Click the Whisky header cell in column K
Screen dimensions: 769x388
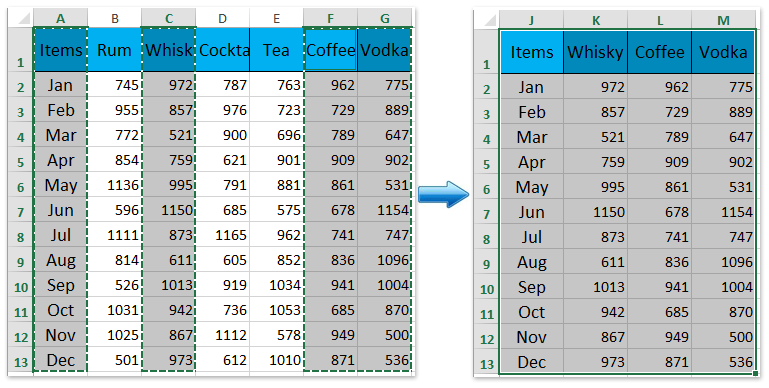point(596,52)
